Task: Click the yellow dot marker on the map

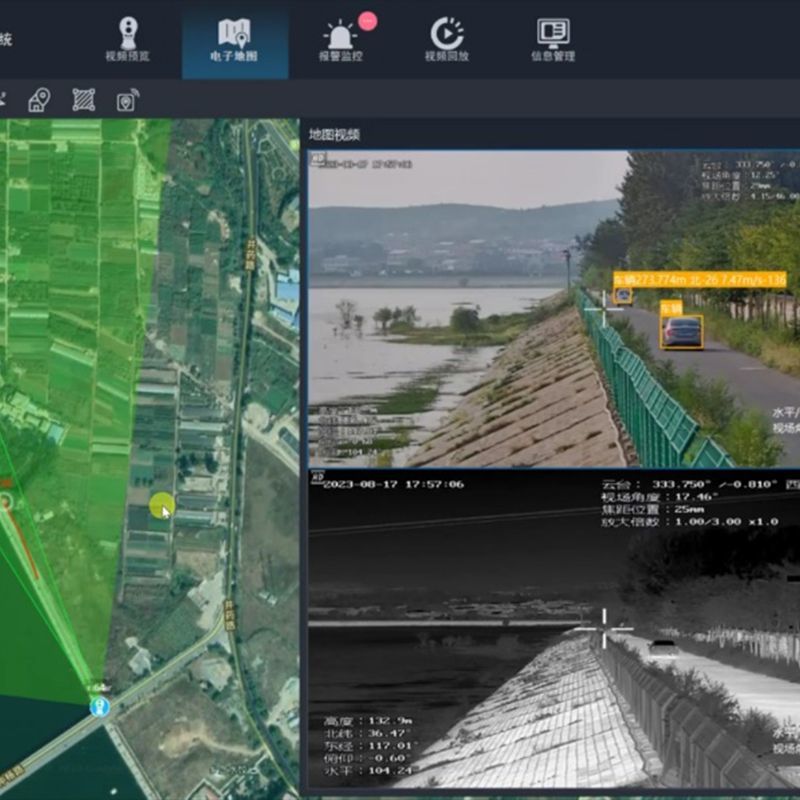Action: 162,506
